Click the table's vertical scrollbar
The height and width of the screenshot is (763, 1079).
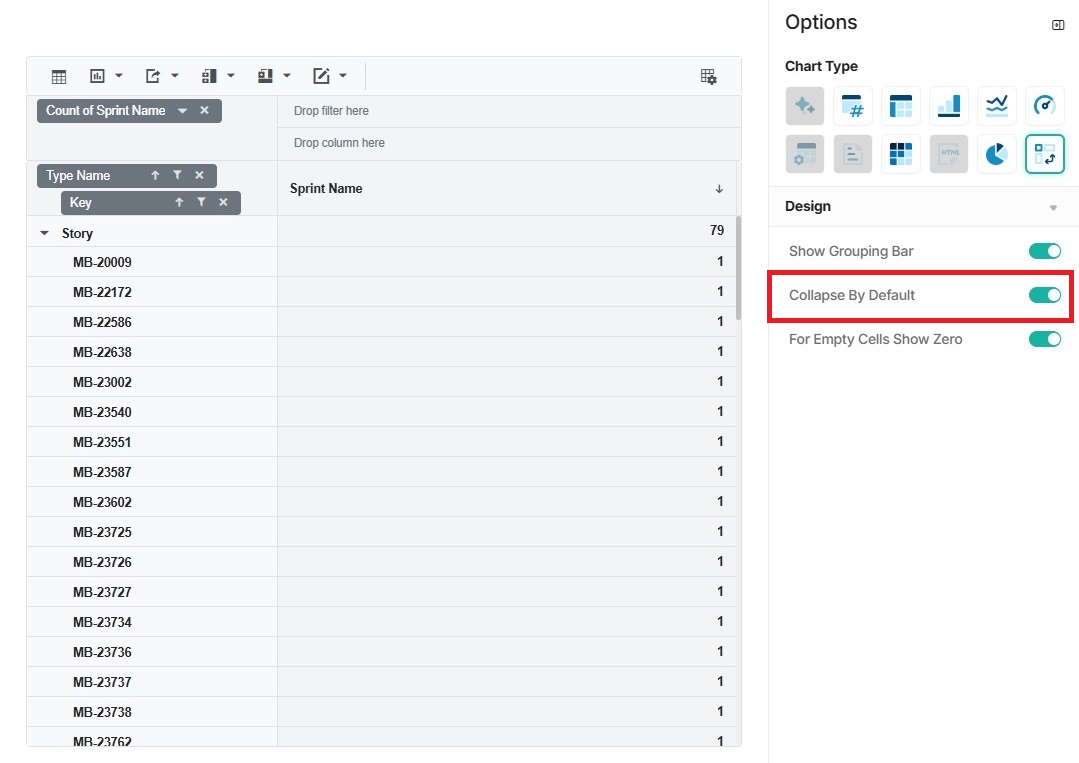click(738, 268)
